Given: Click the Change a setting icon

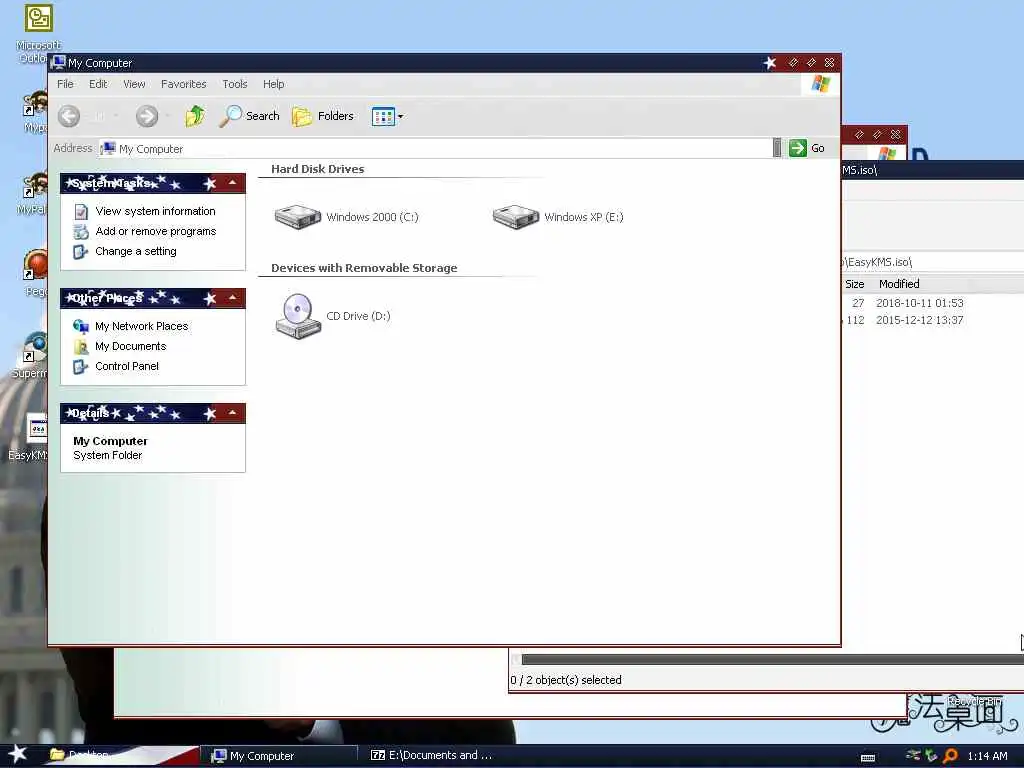Looking at the screenshot, I should [x=80, y=252].
